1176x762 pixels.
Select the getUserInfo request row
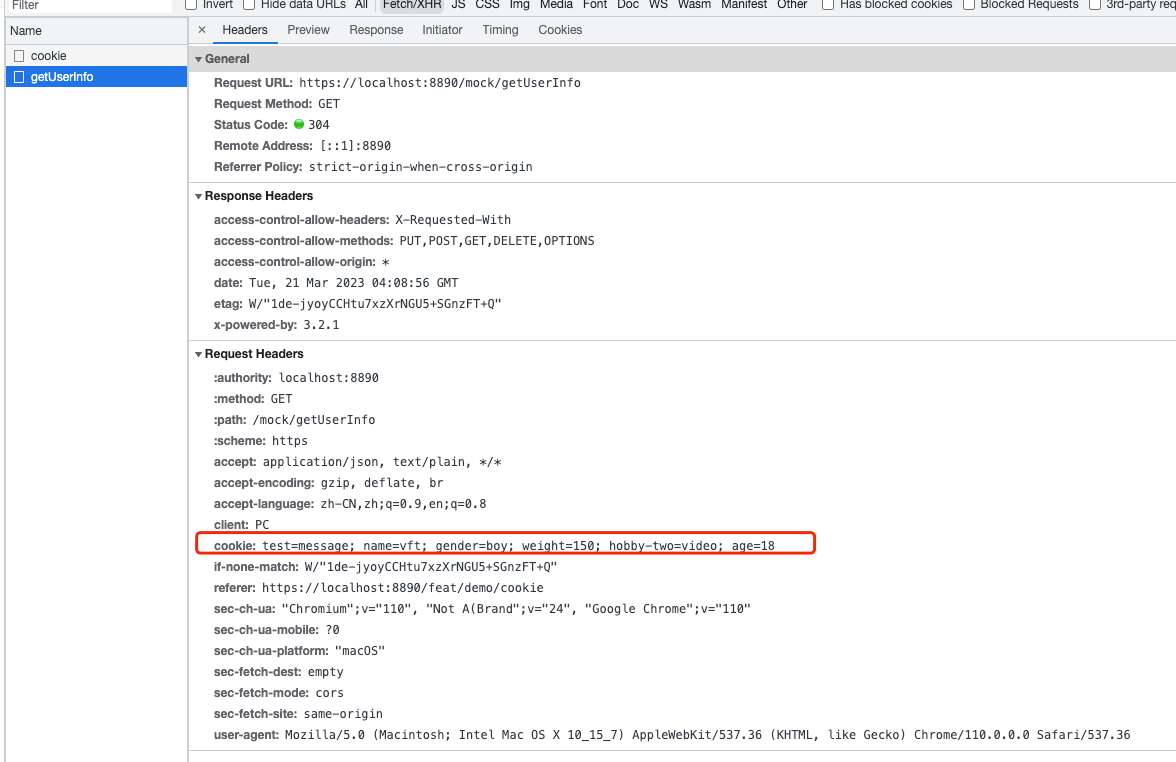point(96,76)
